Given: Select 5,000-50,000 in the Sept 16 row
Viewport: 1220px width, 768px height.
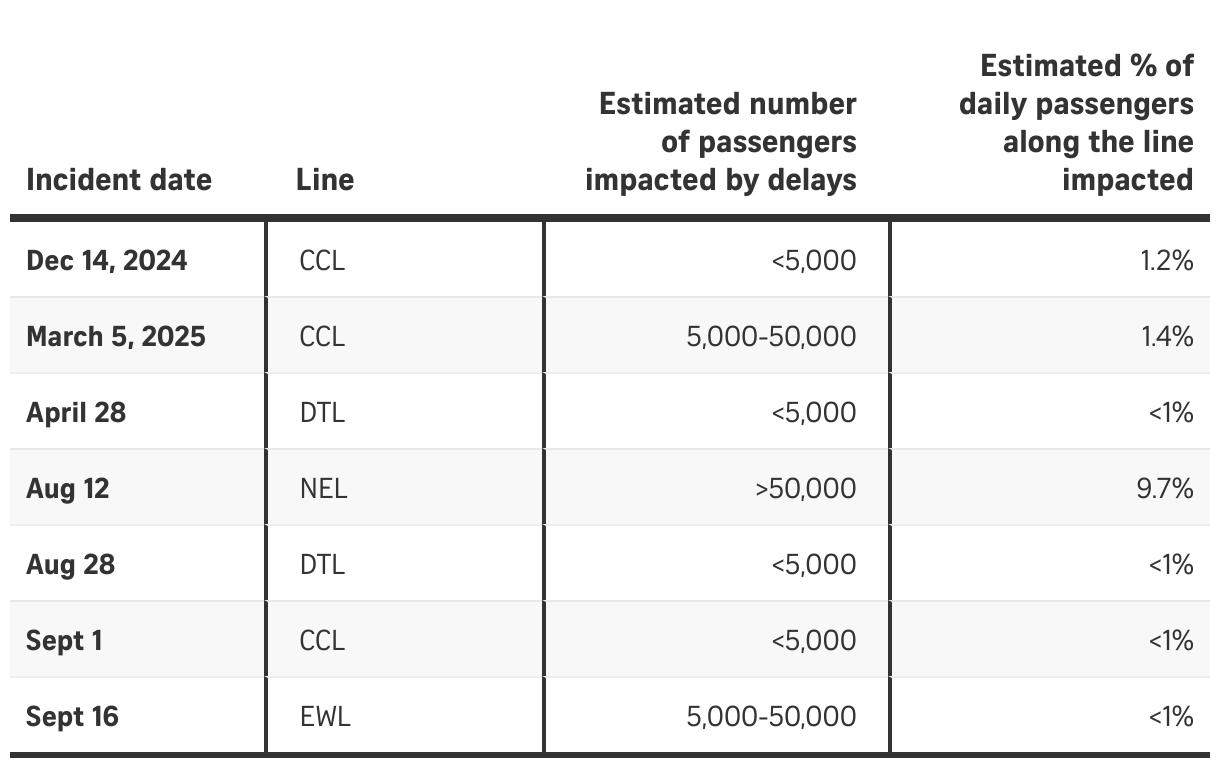Looking at the screenshot, I should click(x=772, y=717).
